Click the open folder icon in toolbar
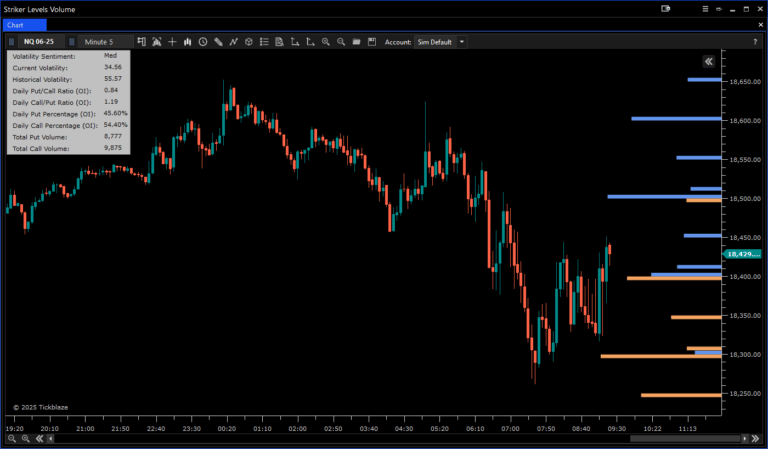This screenshot has height=449, width=768. pyautogui.click(x=356, y=42)
